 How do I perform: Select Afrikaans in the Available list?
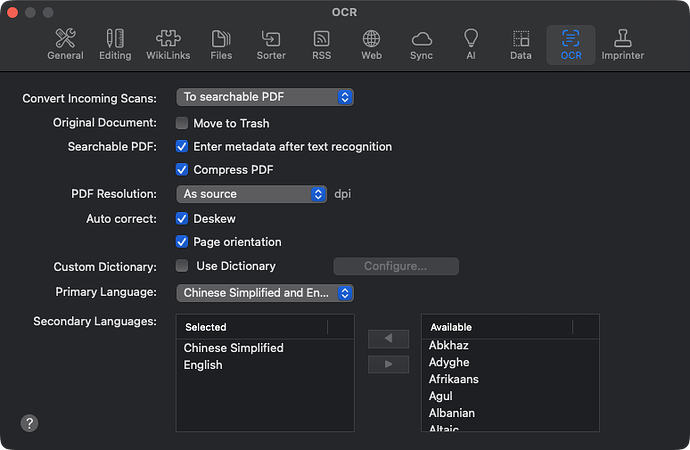[x=453, y=379]
